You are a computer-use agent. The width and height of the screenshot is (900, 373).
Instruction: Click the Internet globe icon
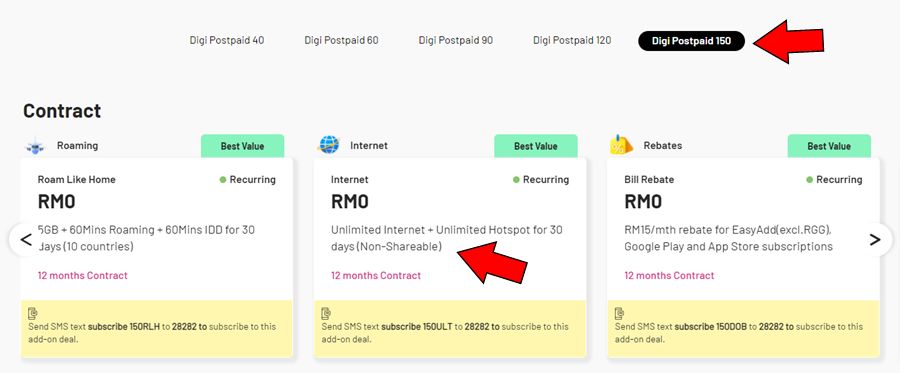(328, 145)
